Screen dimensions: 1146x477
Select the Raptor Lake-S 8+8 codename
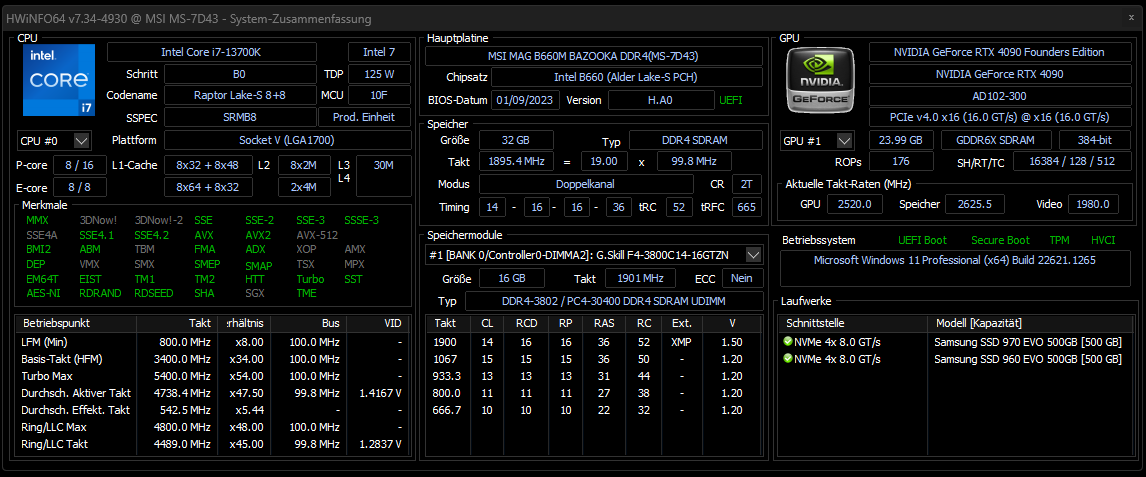pyautogui.click(x=239, y=95)
